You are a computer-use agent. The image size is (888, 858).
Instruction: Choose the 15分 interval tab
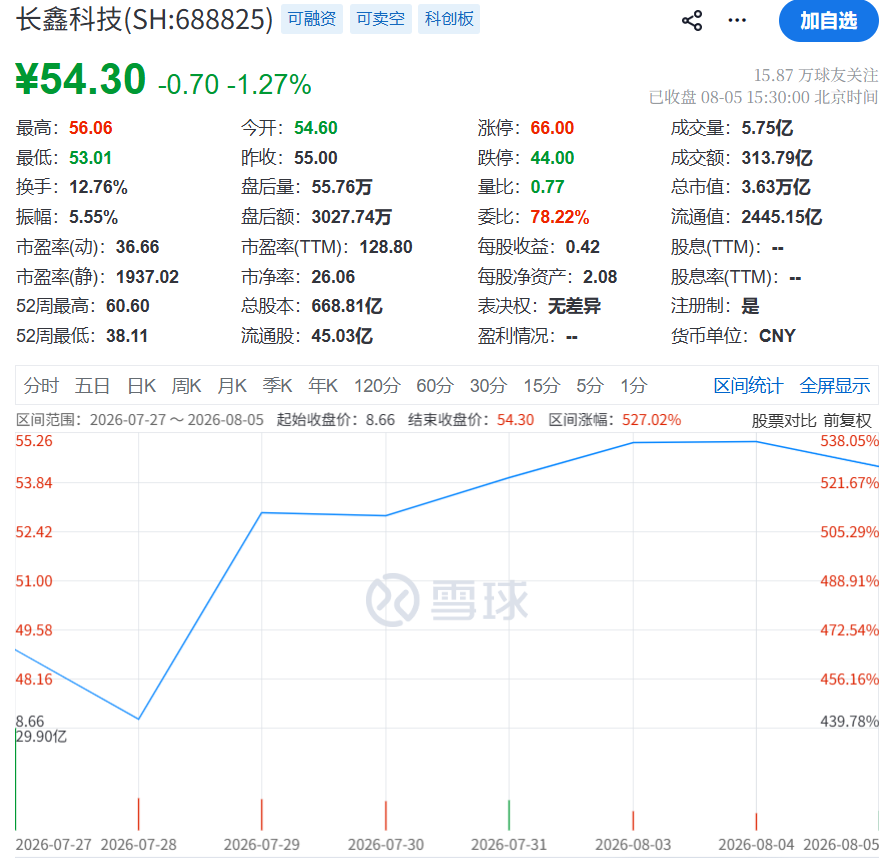coord(541,386)
